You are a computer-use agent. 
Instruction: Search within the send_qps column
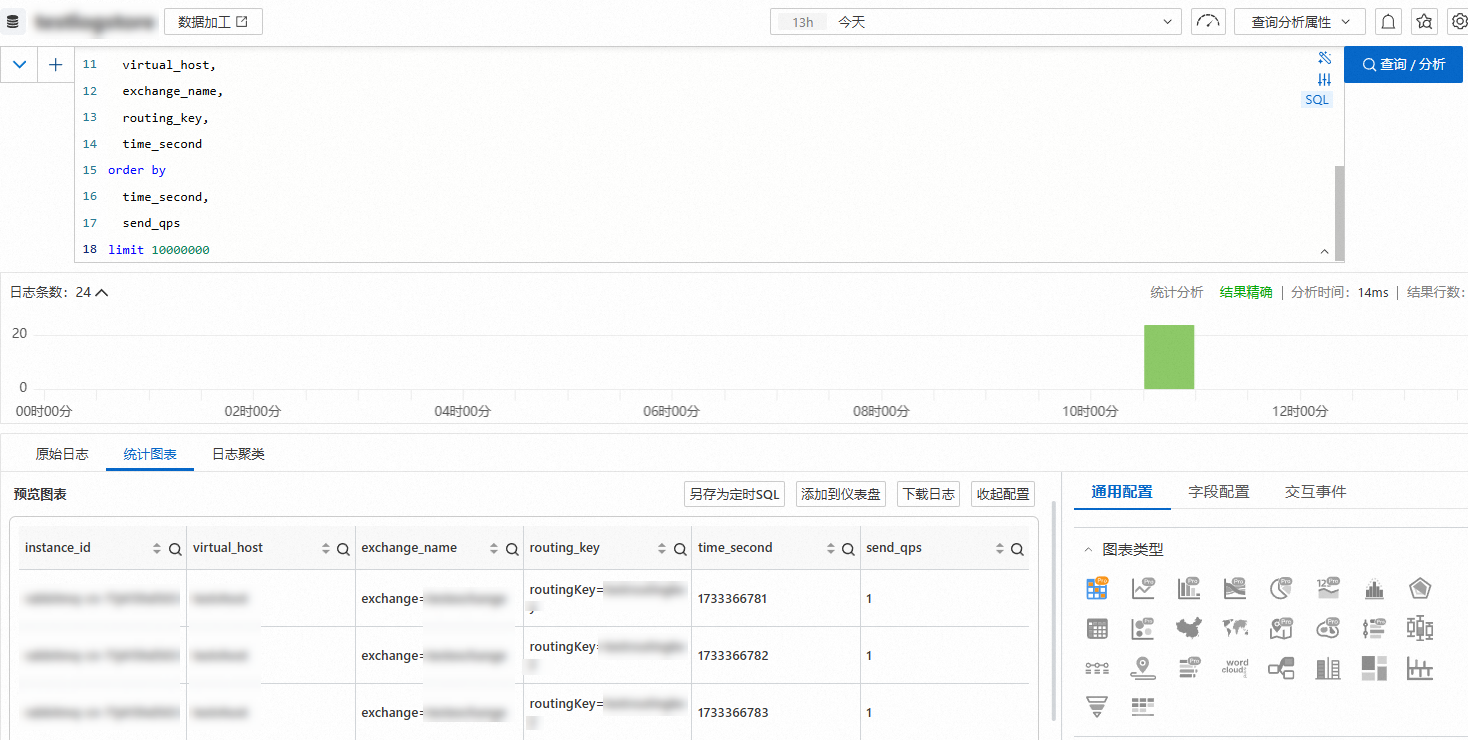(x=1017, y=549)
